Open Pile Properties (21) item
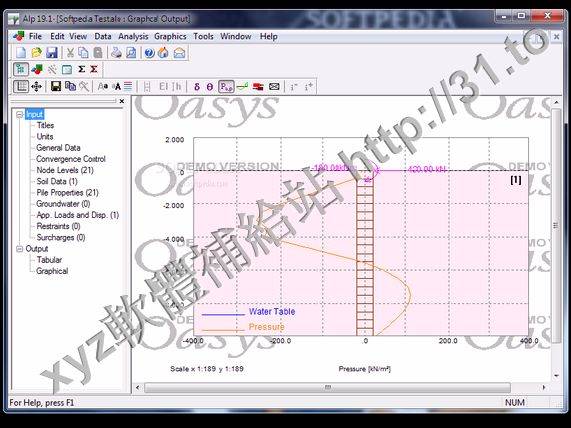Screen dimensions: 571x428 [x=67, y=193]
